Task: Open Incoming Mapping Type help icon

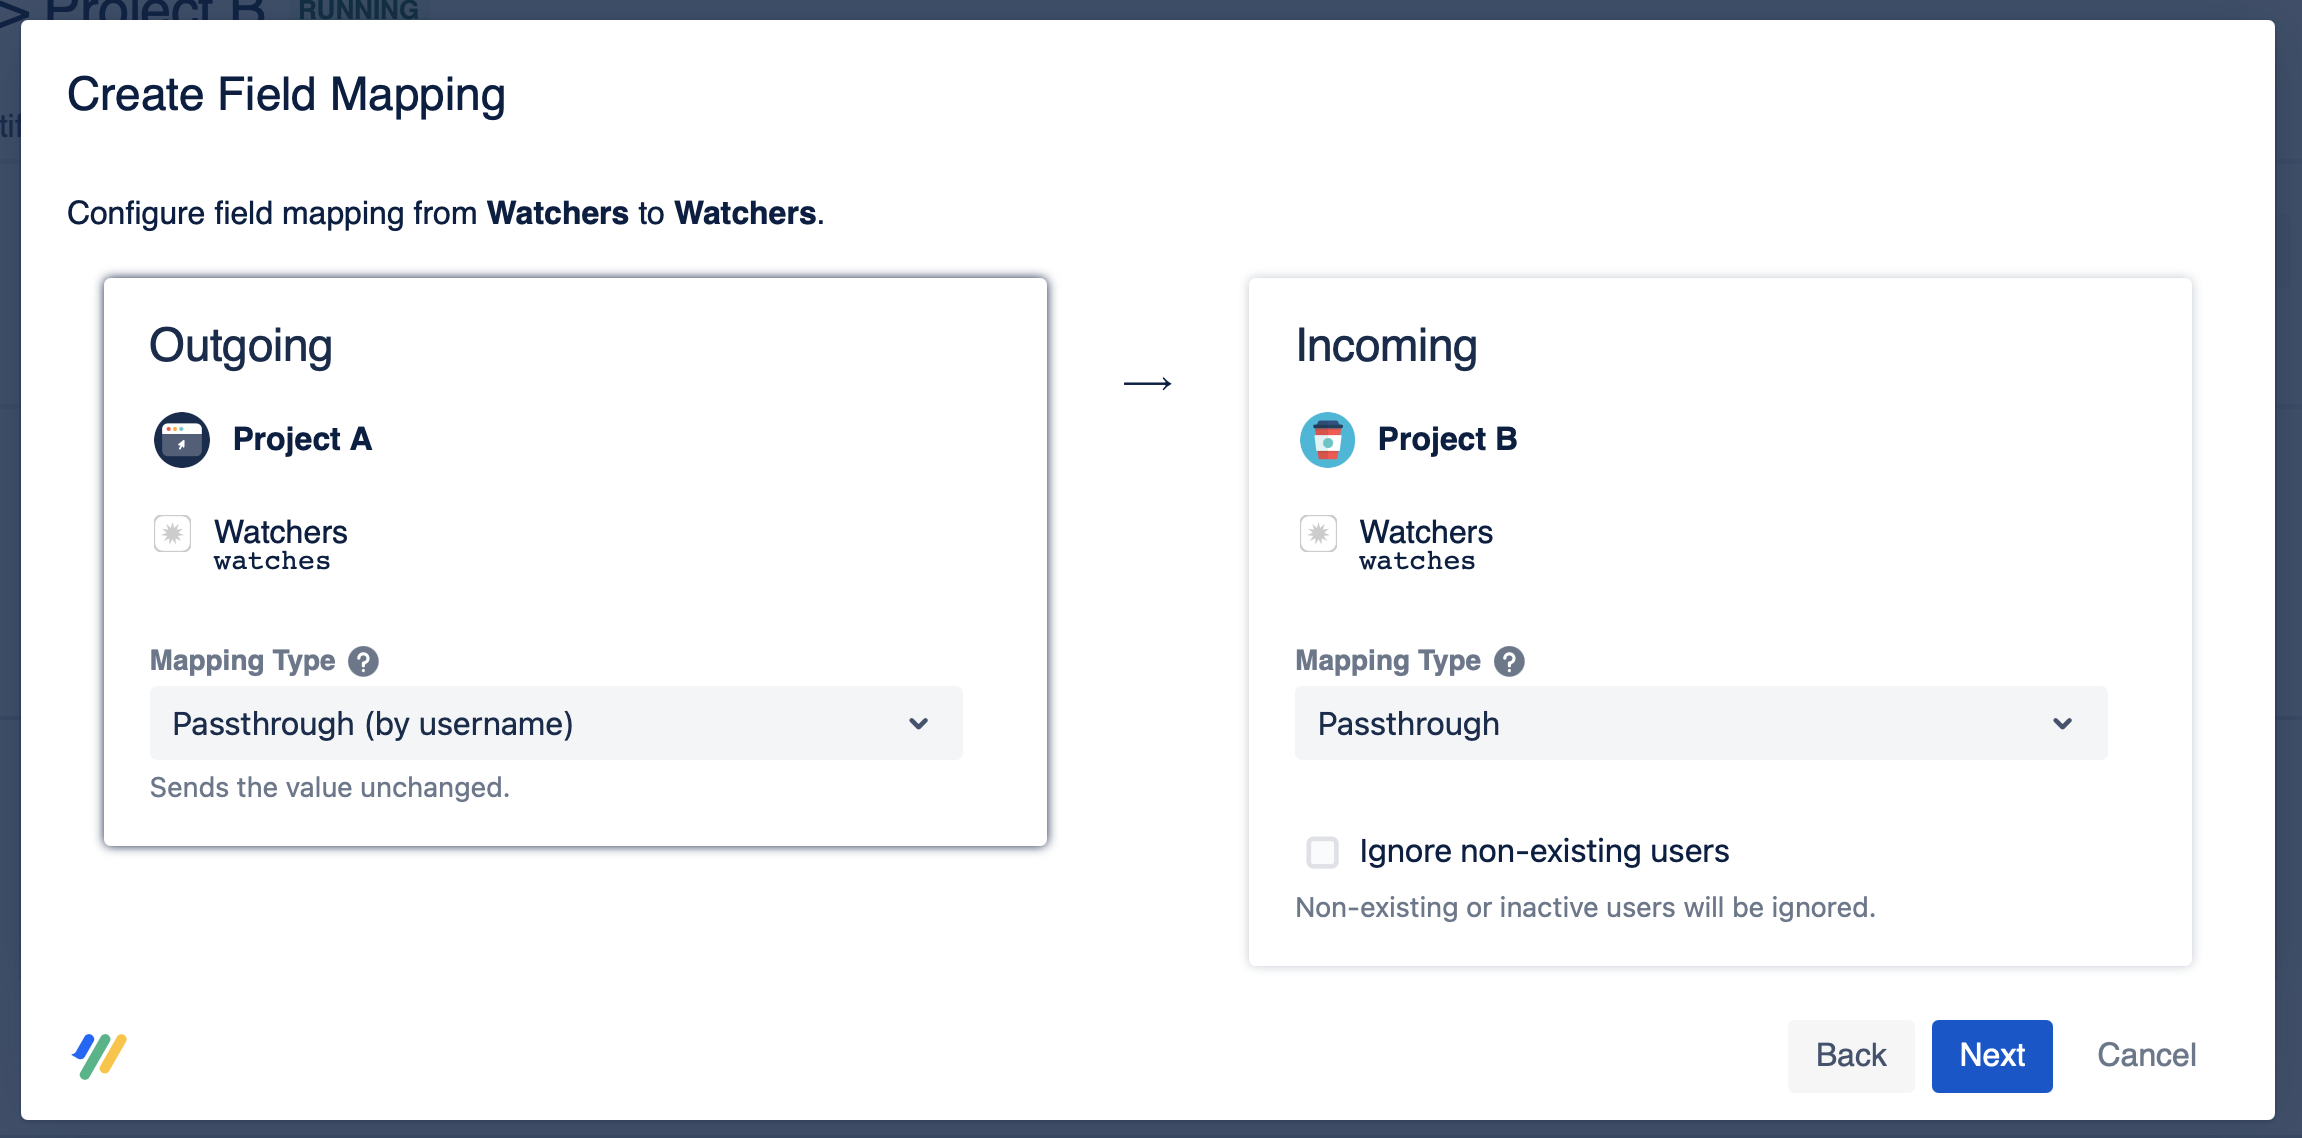Action: [x=1509, y=661]
